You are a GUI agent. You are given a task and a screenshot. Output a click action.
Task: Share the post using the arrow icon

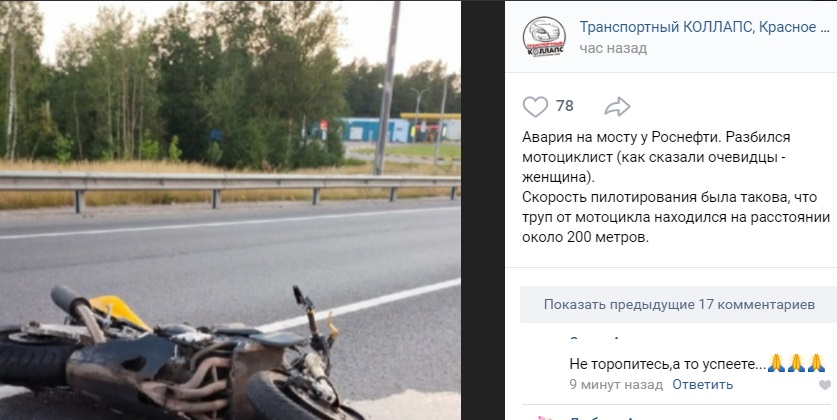coord(617,107)
